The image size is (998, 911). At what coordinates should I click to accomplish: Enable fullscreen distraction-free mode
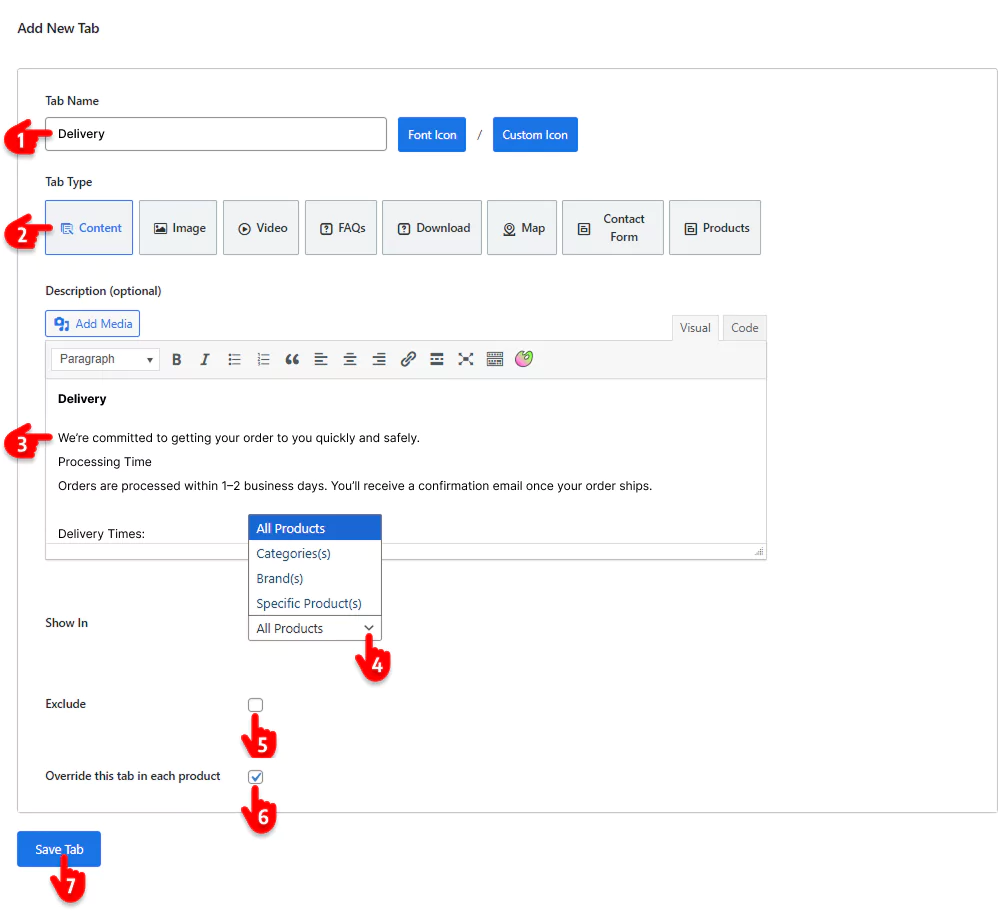click(x=466, y=359)
